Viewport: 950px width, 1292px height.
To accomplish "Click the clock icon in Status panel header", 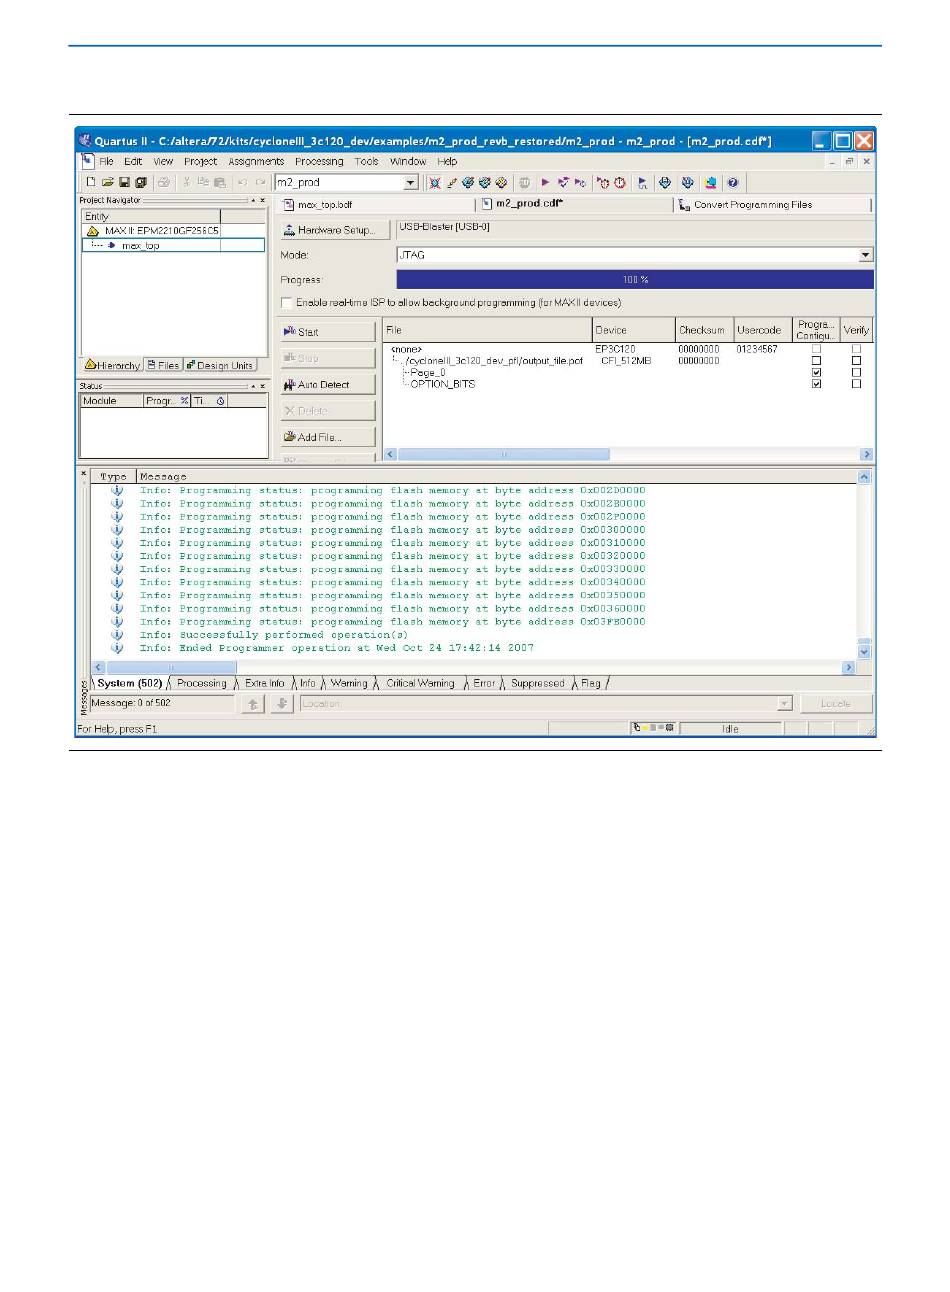I will [220, 401].
